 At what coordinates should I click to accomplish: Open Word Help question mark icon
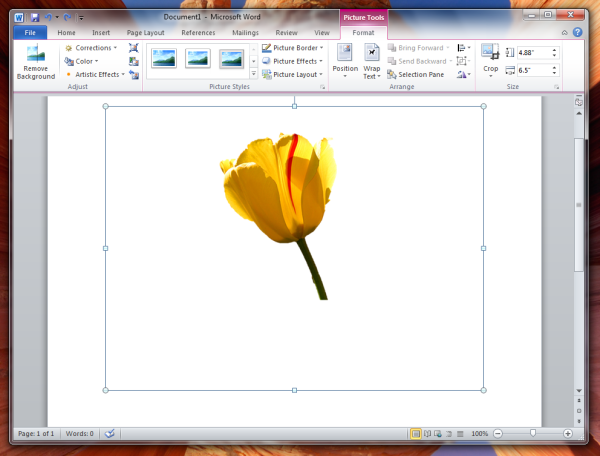[577, 32]
